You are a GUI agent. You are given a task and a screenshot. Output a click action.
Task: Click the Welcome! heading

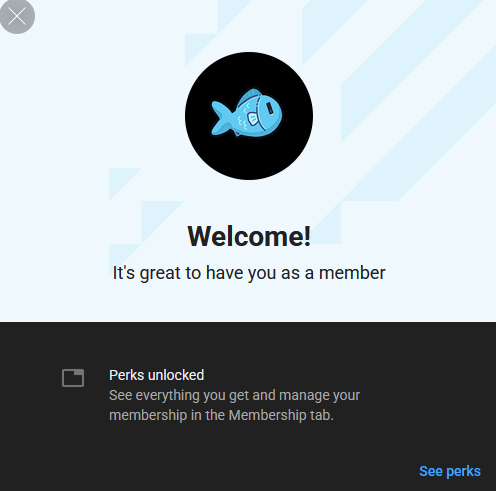point(249,236)
